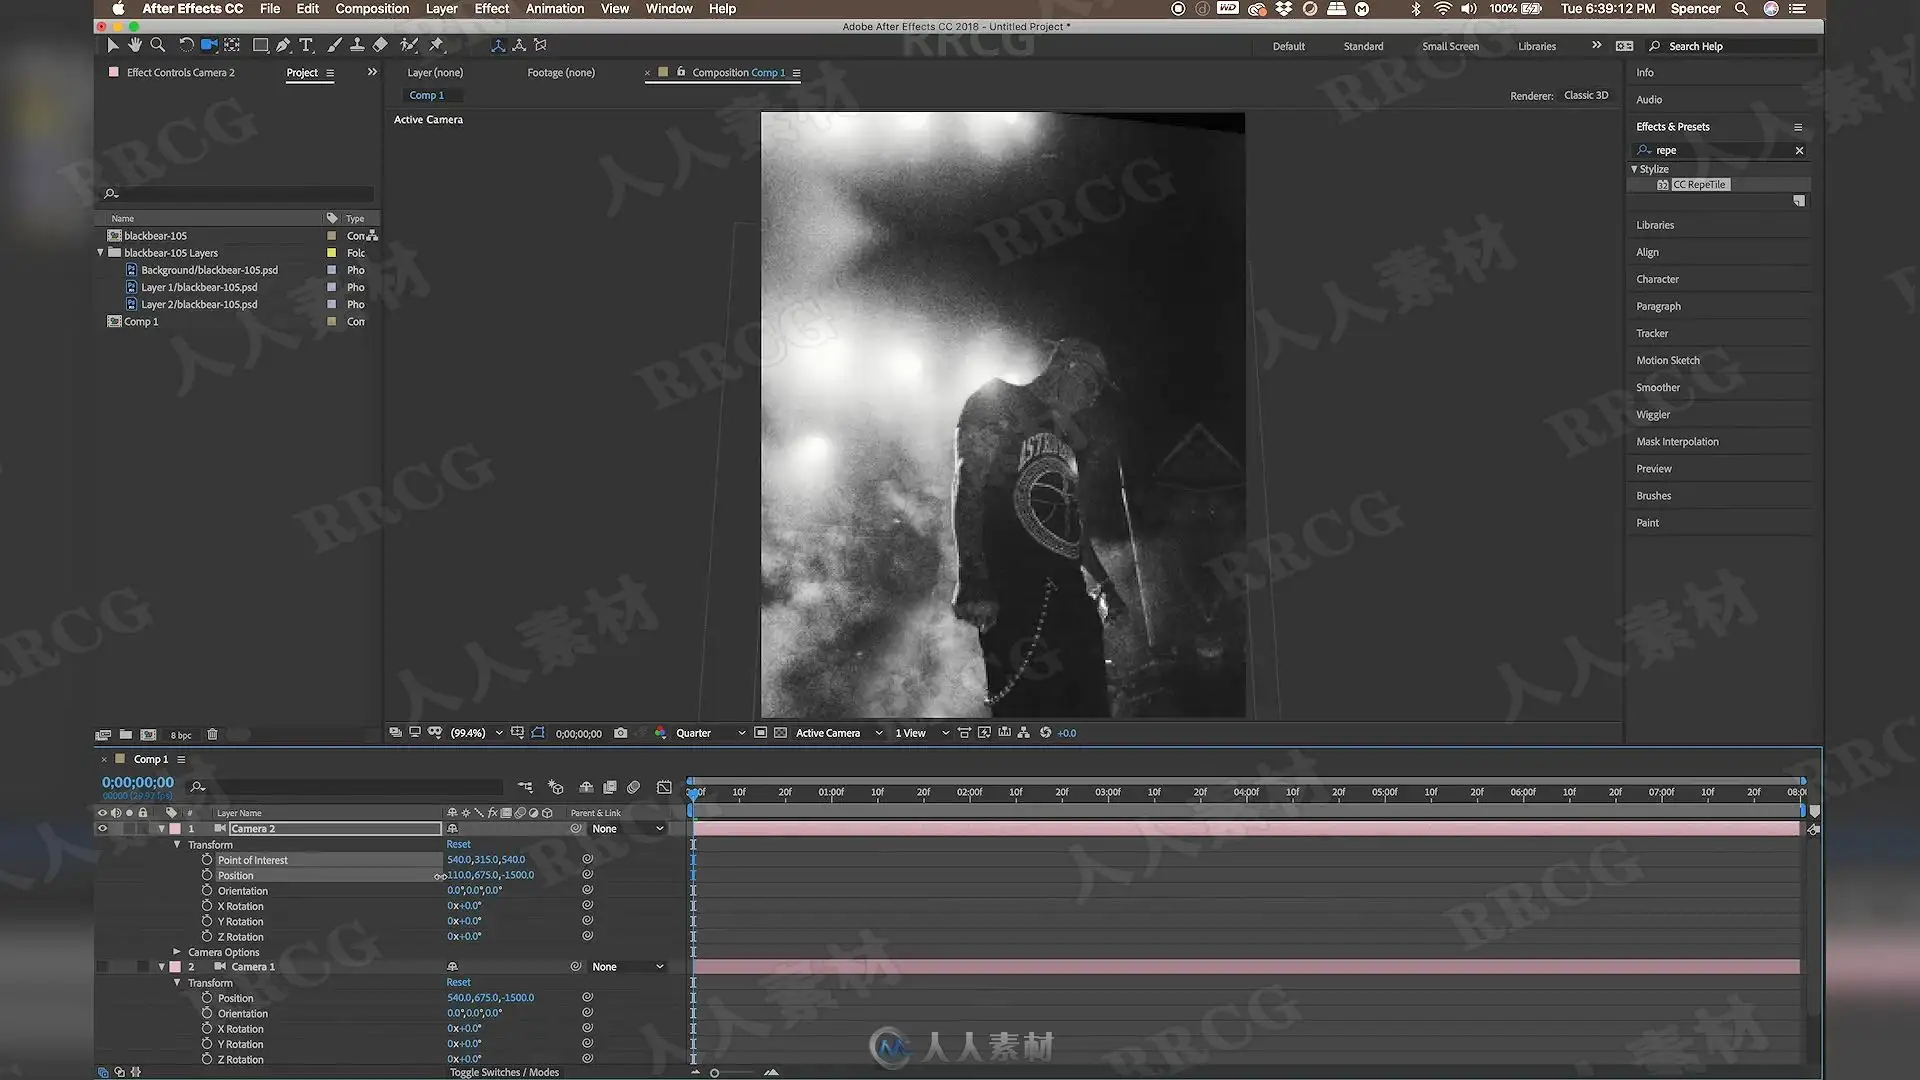Viewport: 1920px width, 1080px height.
Task: Open the Animation menu
Action: (555, 9)
